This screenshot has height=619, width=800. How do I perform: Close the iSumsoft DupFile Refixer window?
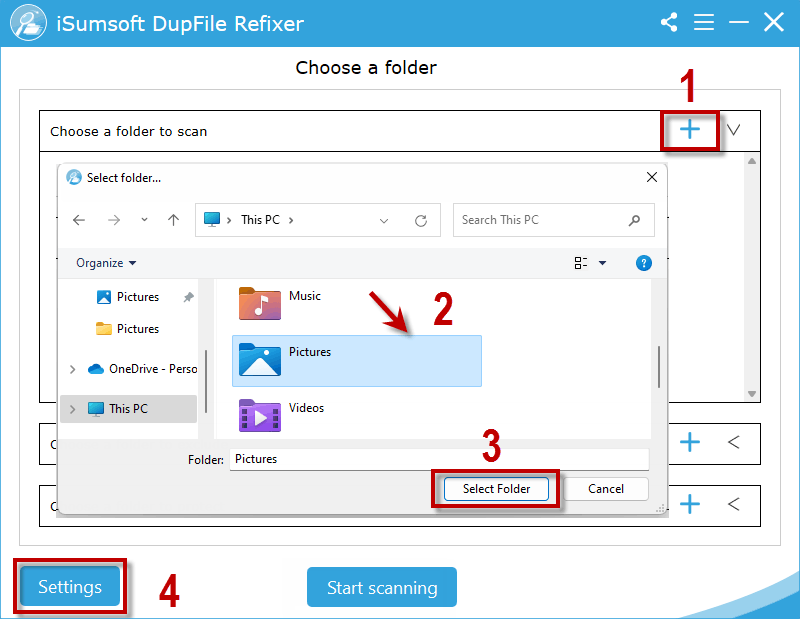[773, 22]
